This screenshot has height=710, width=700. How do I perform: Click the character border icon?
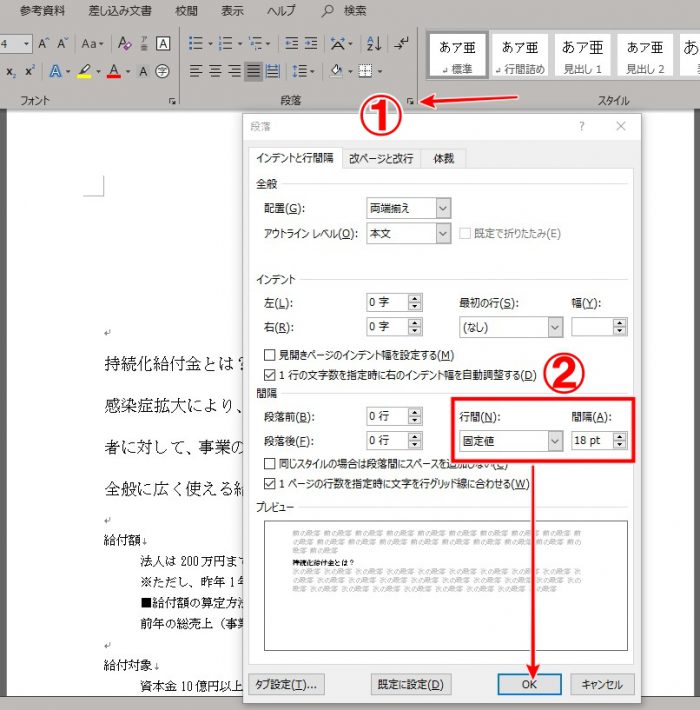coord(163,43)
